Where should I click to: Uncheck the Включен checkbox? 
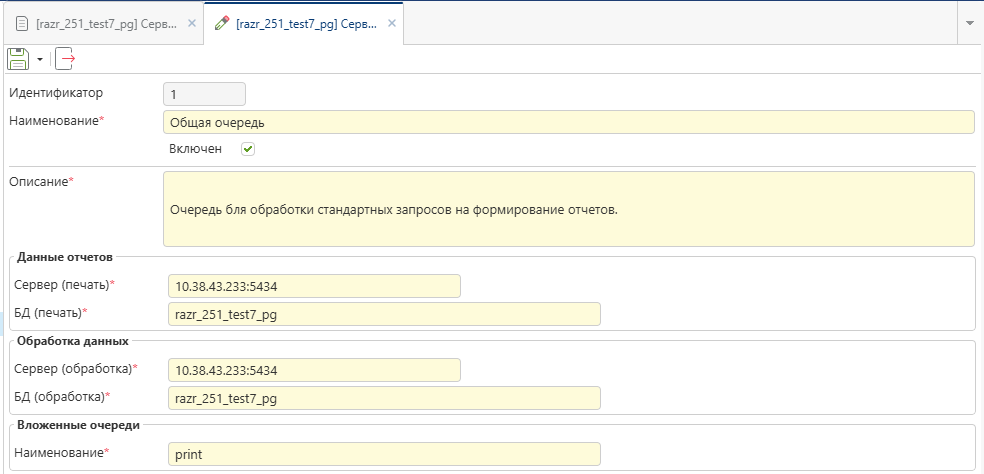[x=249, y=149]
